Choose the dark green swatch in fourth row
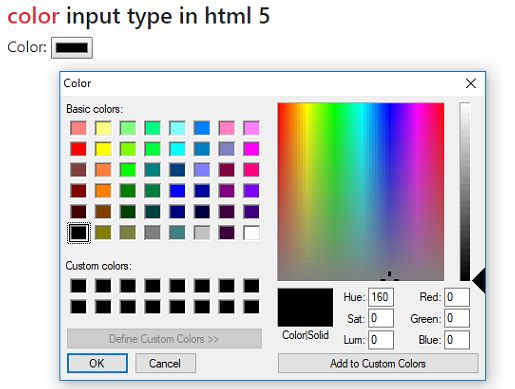 click(128, 191)
